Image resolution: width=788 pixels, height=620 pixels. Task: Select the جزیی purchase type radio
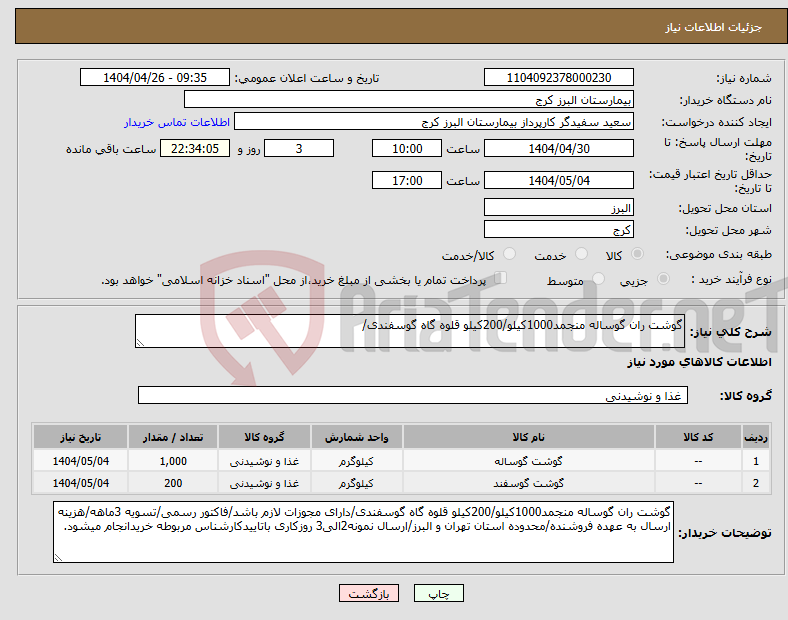tap(663, 279)
